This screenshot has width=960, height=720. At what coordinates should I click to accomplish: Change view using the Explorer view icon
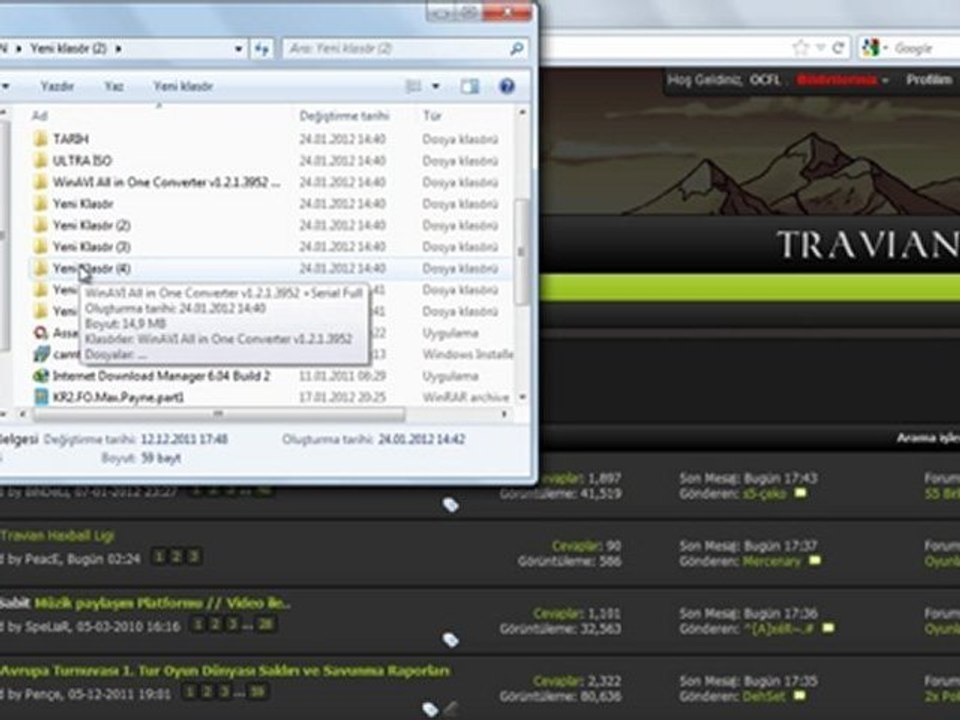click(414, 86)
